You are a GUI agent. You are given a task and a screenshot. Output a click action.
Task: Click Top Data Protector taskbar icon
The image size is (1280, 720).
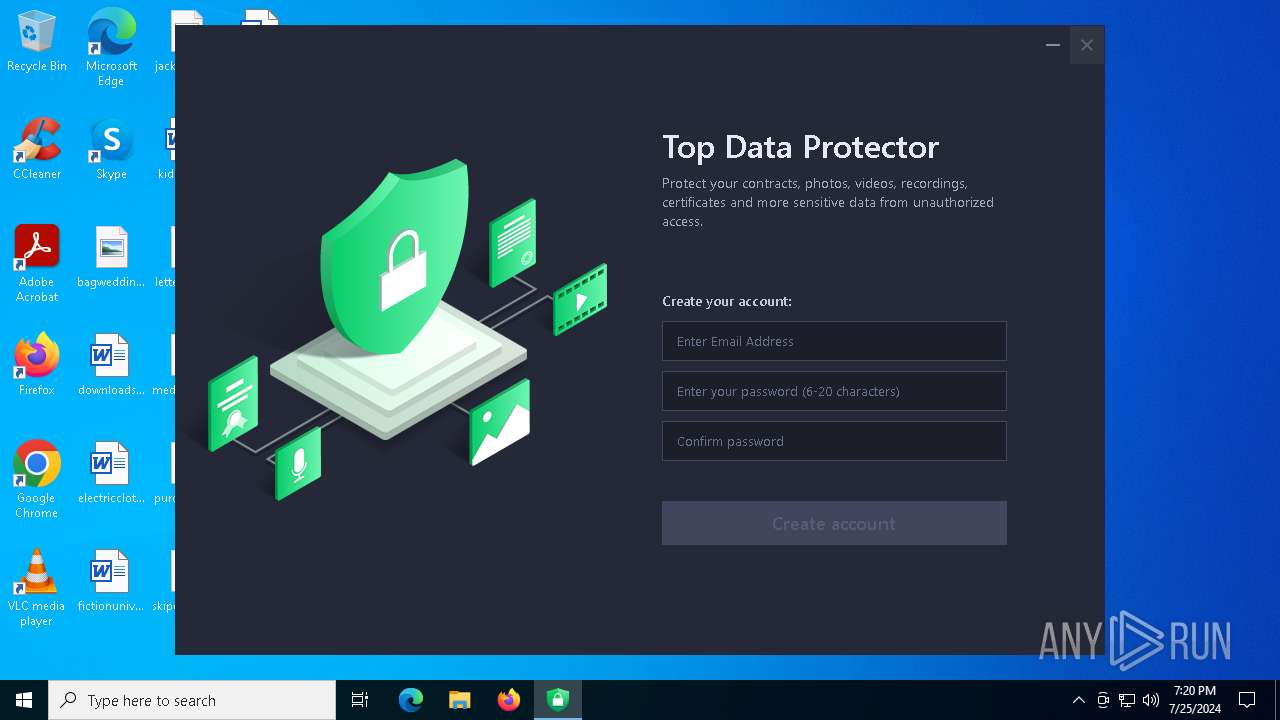[558, 700]
